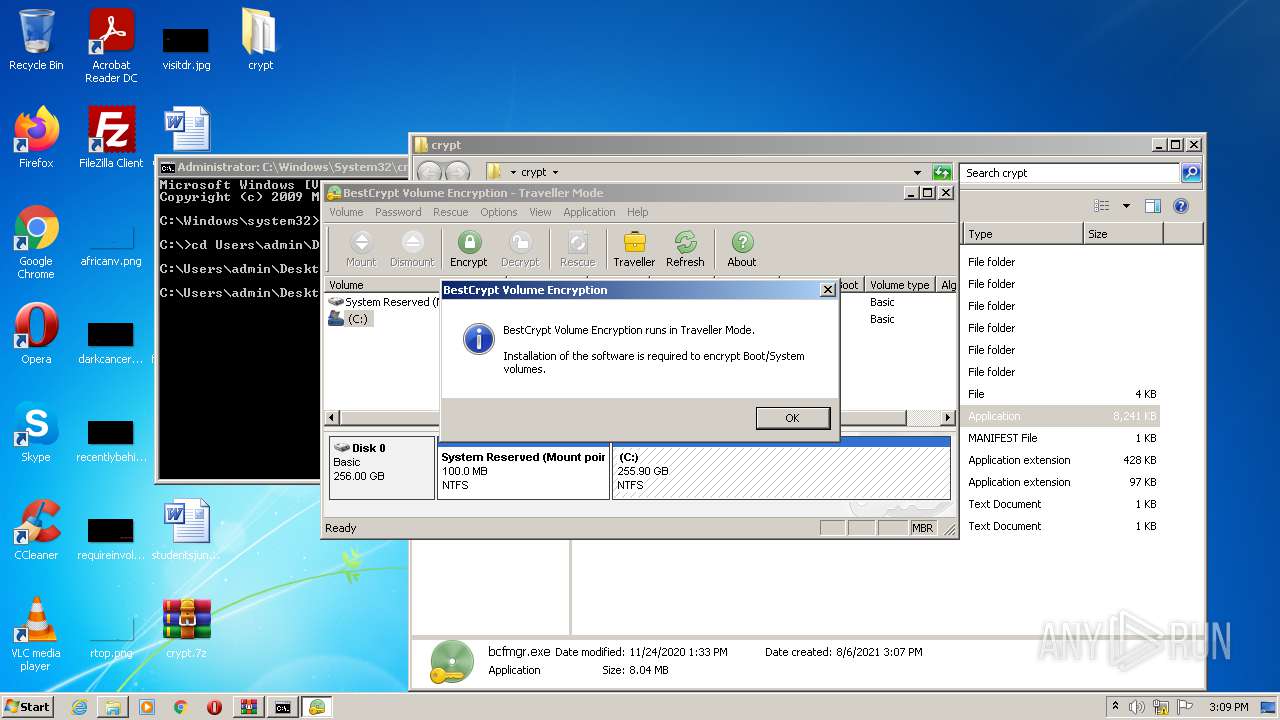The height and width of the screenshot is (720, 1280).
Task: Click the Refresh toolbar icon in BestCrypt
Action: click(x=685, y=249)
